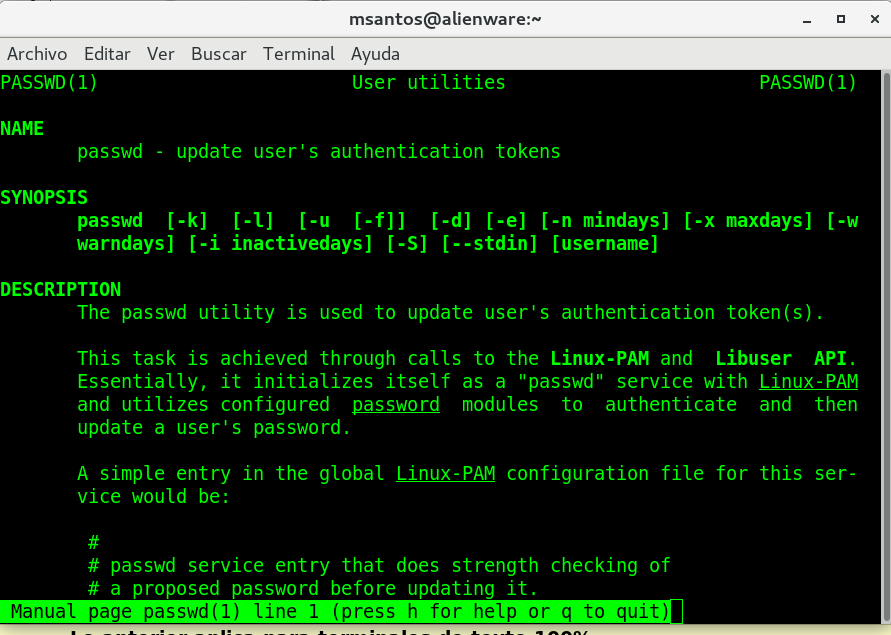The image size is (891, 635).
Task: Open the Editar menu
Action: (x=107, y=54)
